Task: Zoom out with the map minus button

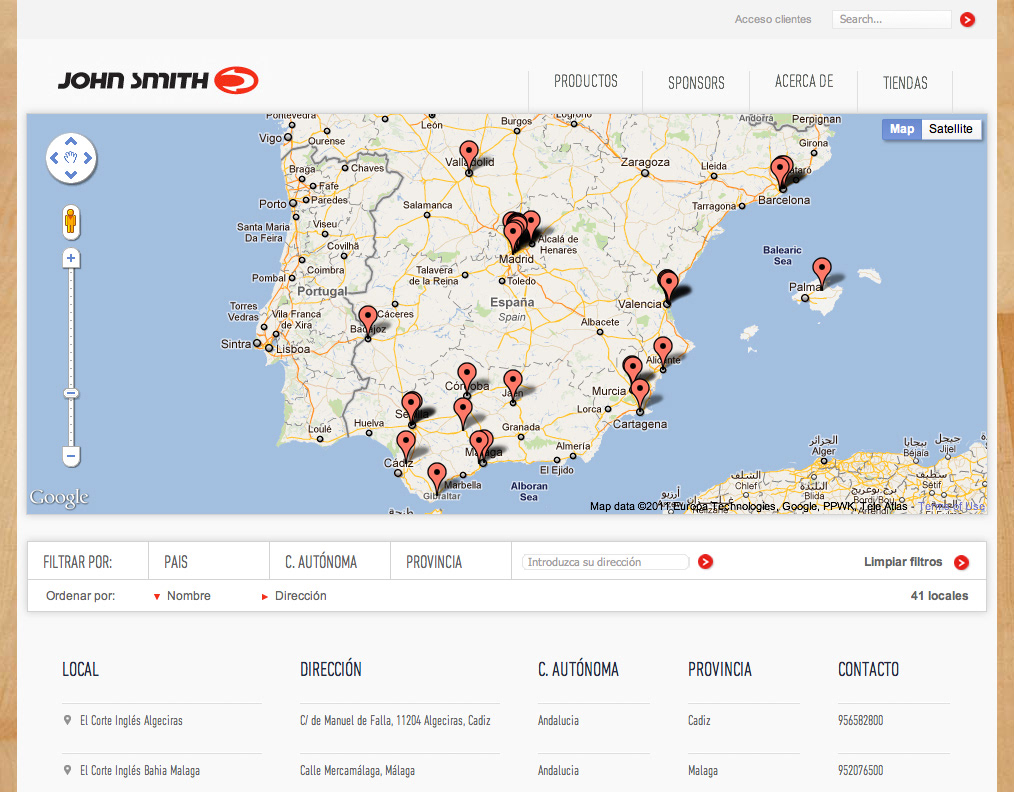Action: pos(71,456)
